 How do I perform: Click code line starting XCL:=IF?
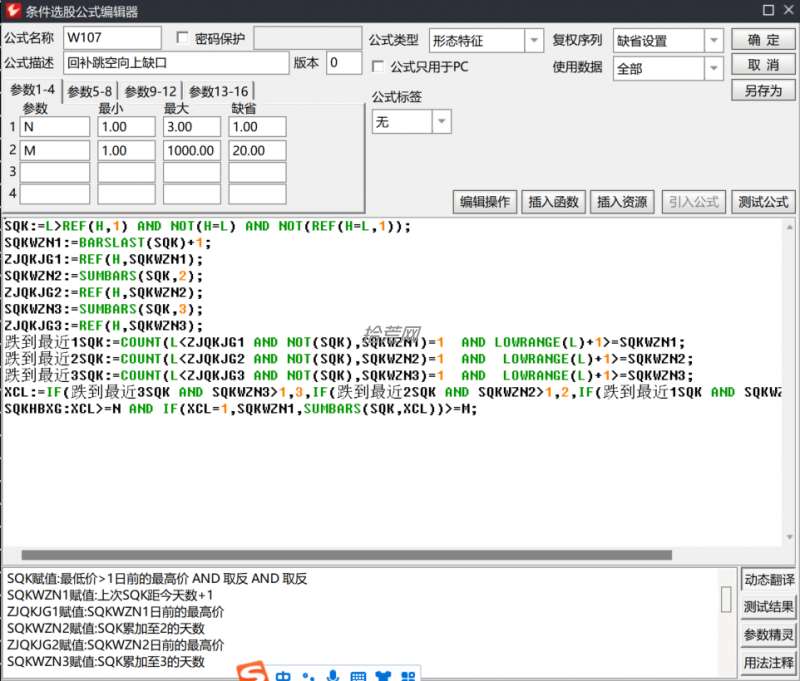tap(392, 392)
